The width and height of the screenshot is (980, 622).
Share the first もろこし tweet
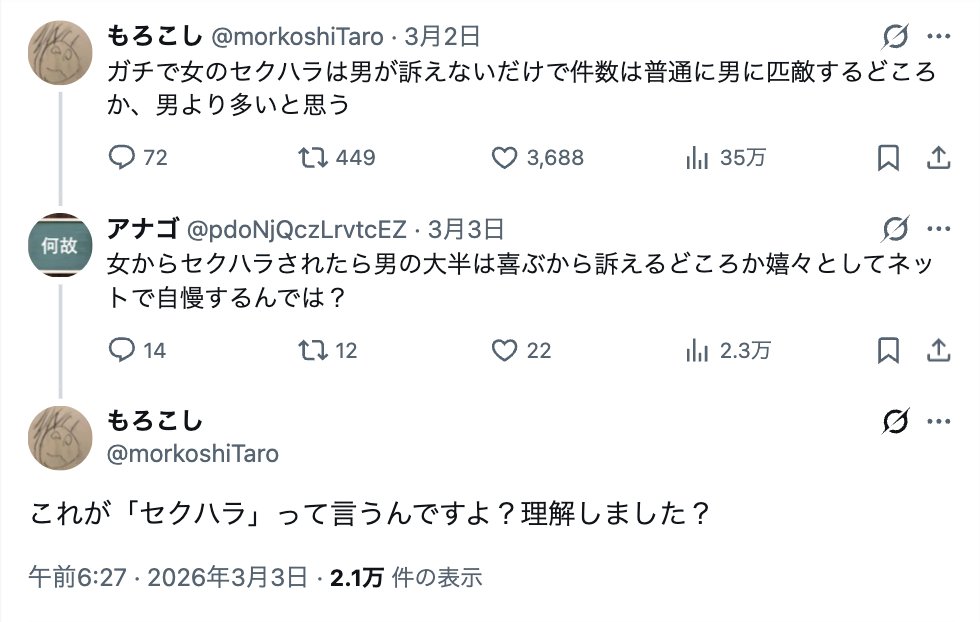pyautogui.click(x=939, y=157)
